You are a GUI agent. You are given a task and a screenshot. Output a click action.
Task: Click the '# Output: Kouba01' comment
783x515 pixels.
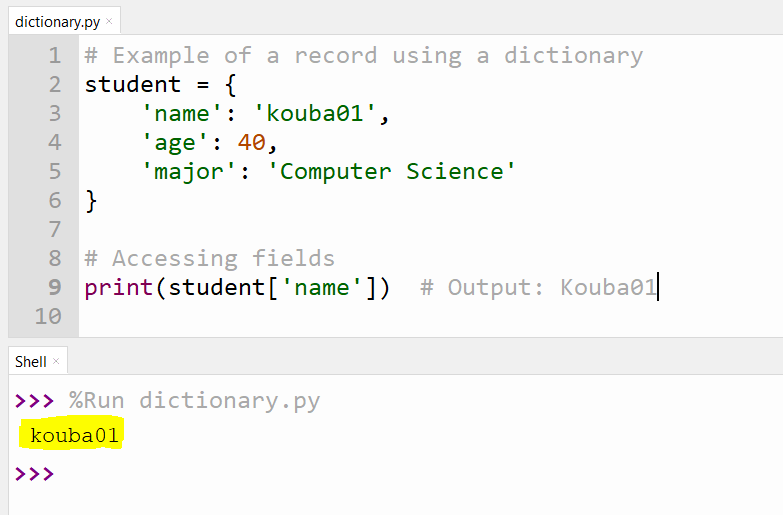538,288
